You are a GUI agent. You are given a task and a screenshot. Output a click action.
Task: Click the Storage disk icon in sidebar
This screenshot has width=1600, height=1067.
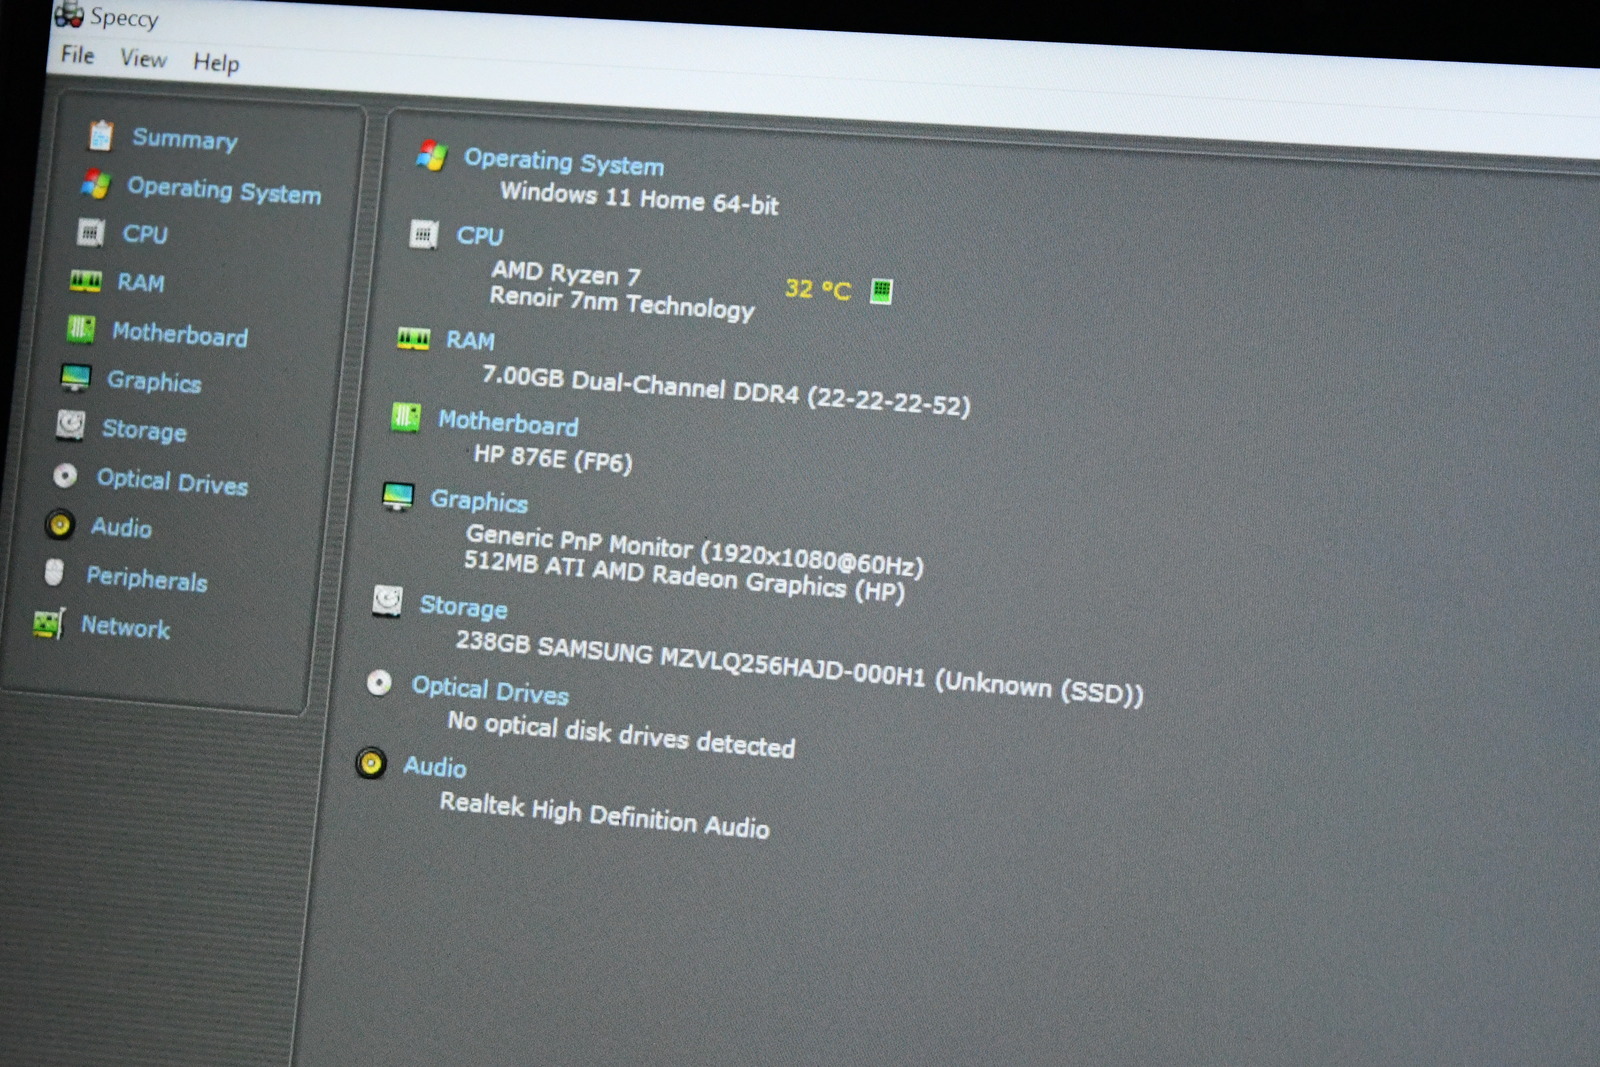click(x=70, y=425)
